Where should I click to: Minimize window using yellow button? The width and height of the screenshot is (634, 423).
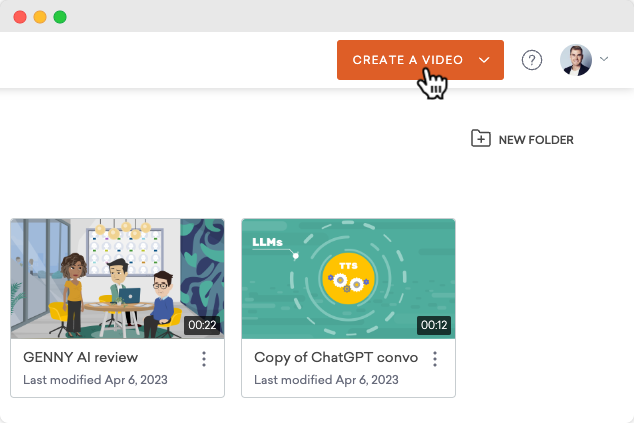(40, 17)
